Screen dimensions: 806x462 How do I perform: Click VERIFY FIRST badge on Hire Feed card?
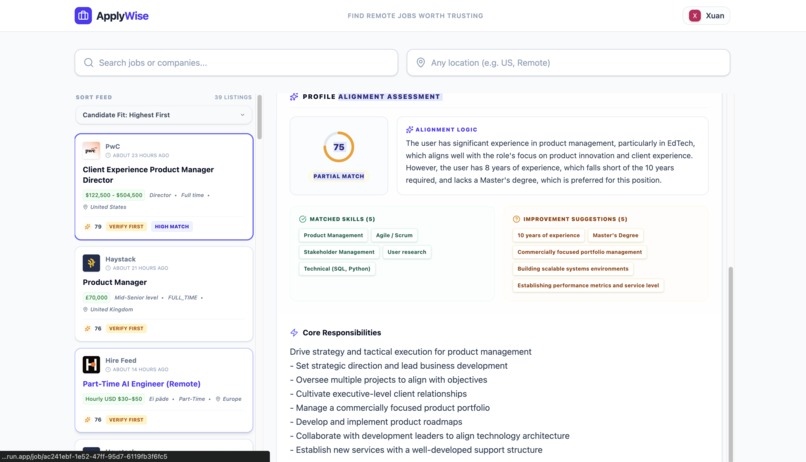click(x=126, y=420)
